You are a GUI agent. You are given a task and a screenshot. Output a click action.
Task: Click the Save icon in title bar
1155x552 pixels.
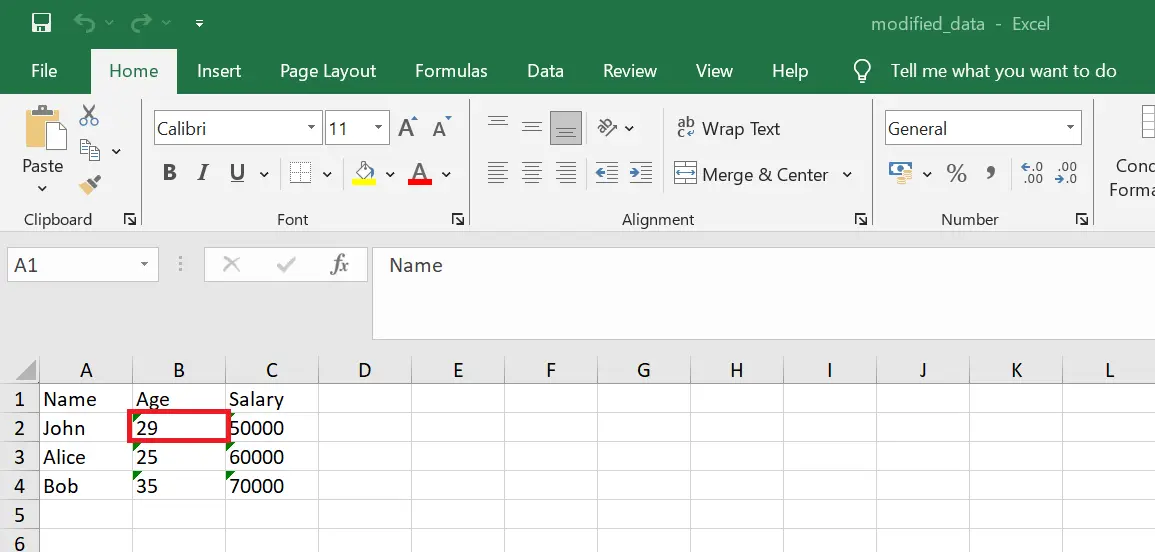point(41,23)
